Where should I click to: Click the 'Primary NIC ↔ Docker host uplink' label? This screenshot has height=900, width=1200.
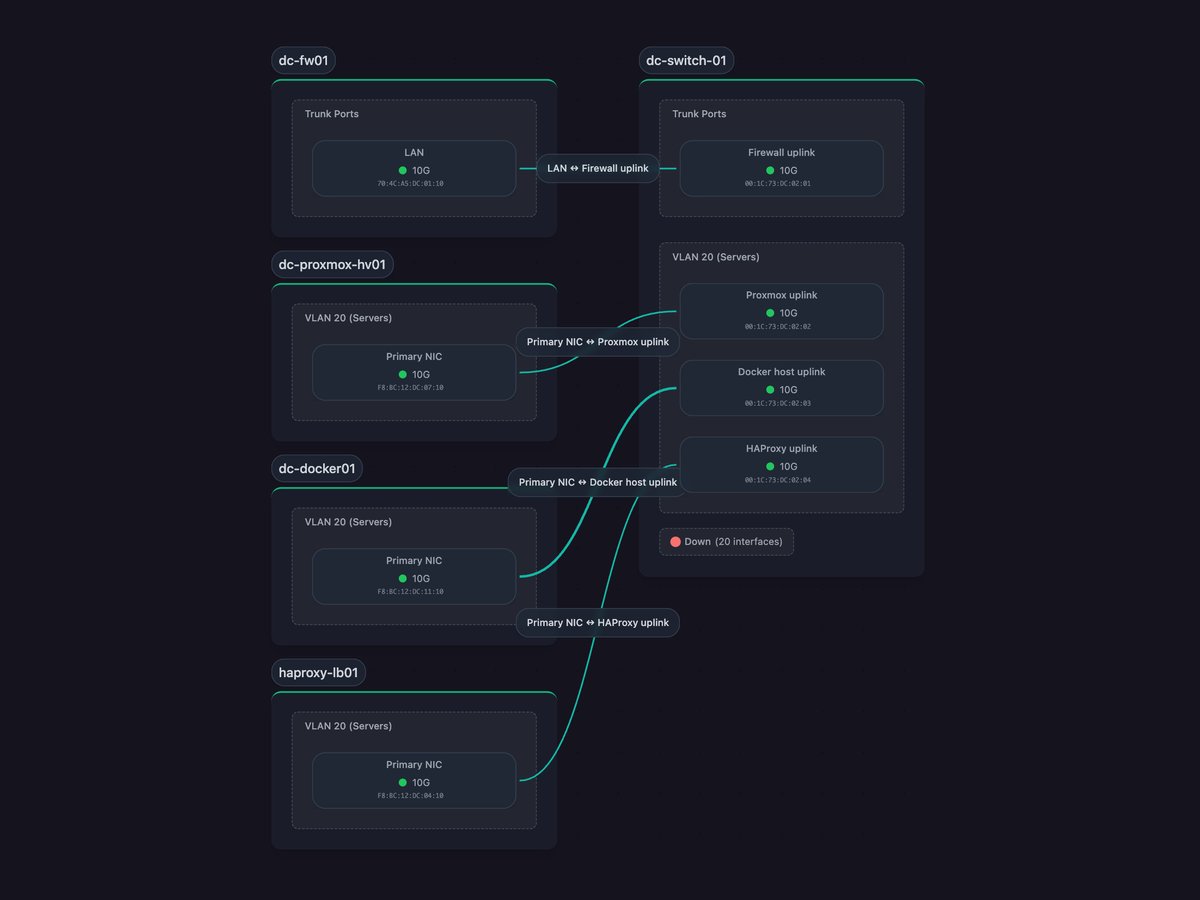598,482
